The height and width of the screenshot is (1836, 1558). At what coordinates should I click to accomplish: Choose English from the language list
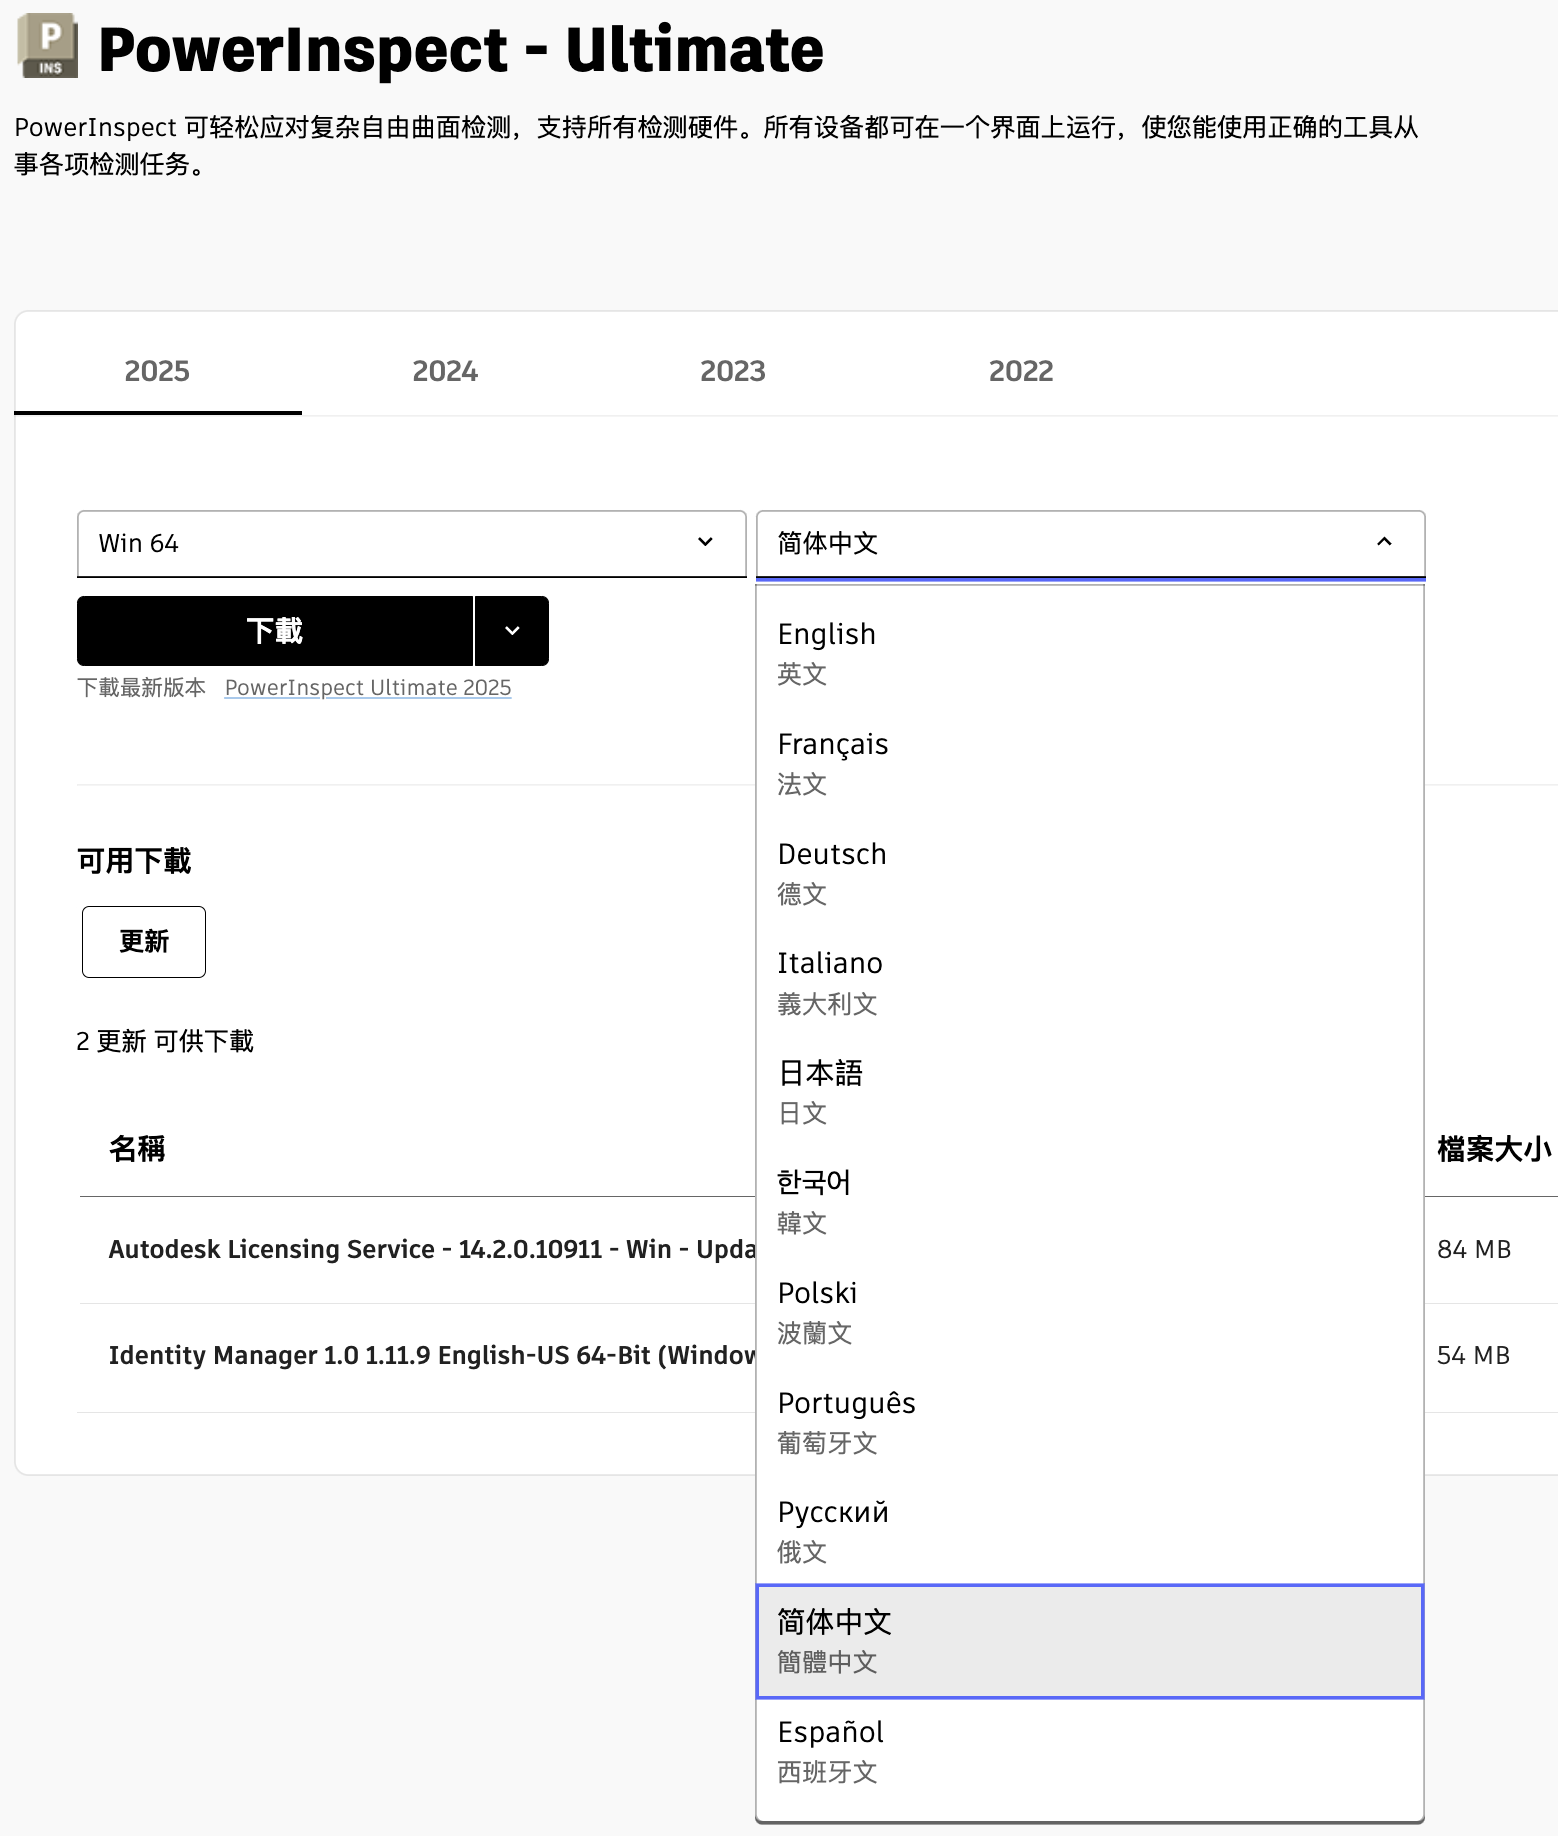pyautogui.click(x=1090, y=652)
